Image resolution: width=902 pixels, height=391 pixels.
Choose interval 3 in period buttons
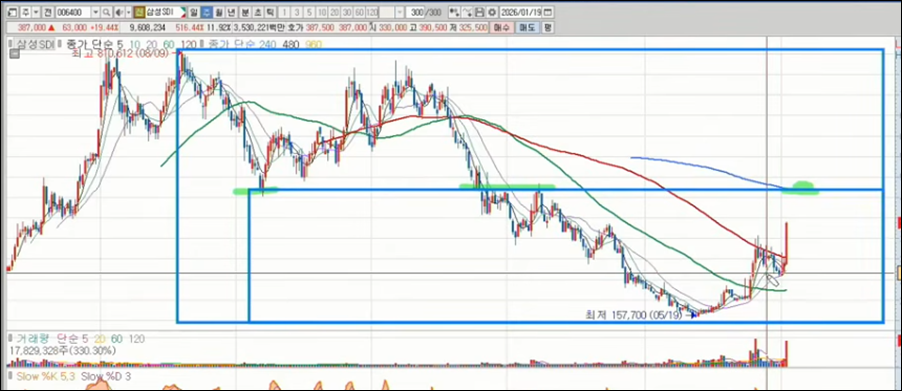tap(297, 12)
